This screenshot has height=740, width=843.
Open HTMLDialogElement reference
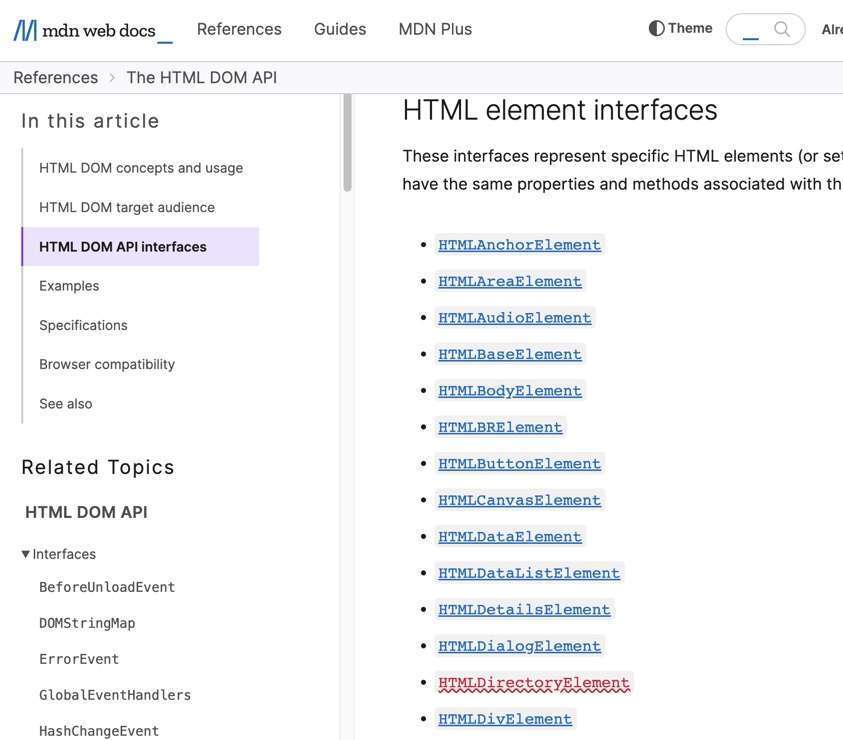pos(519,646)
